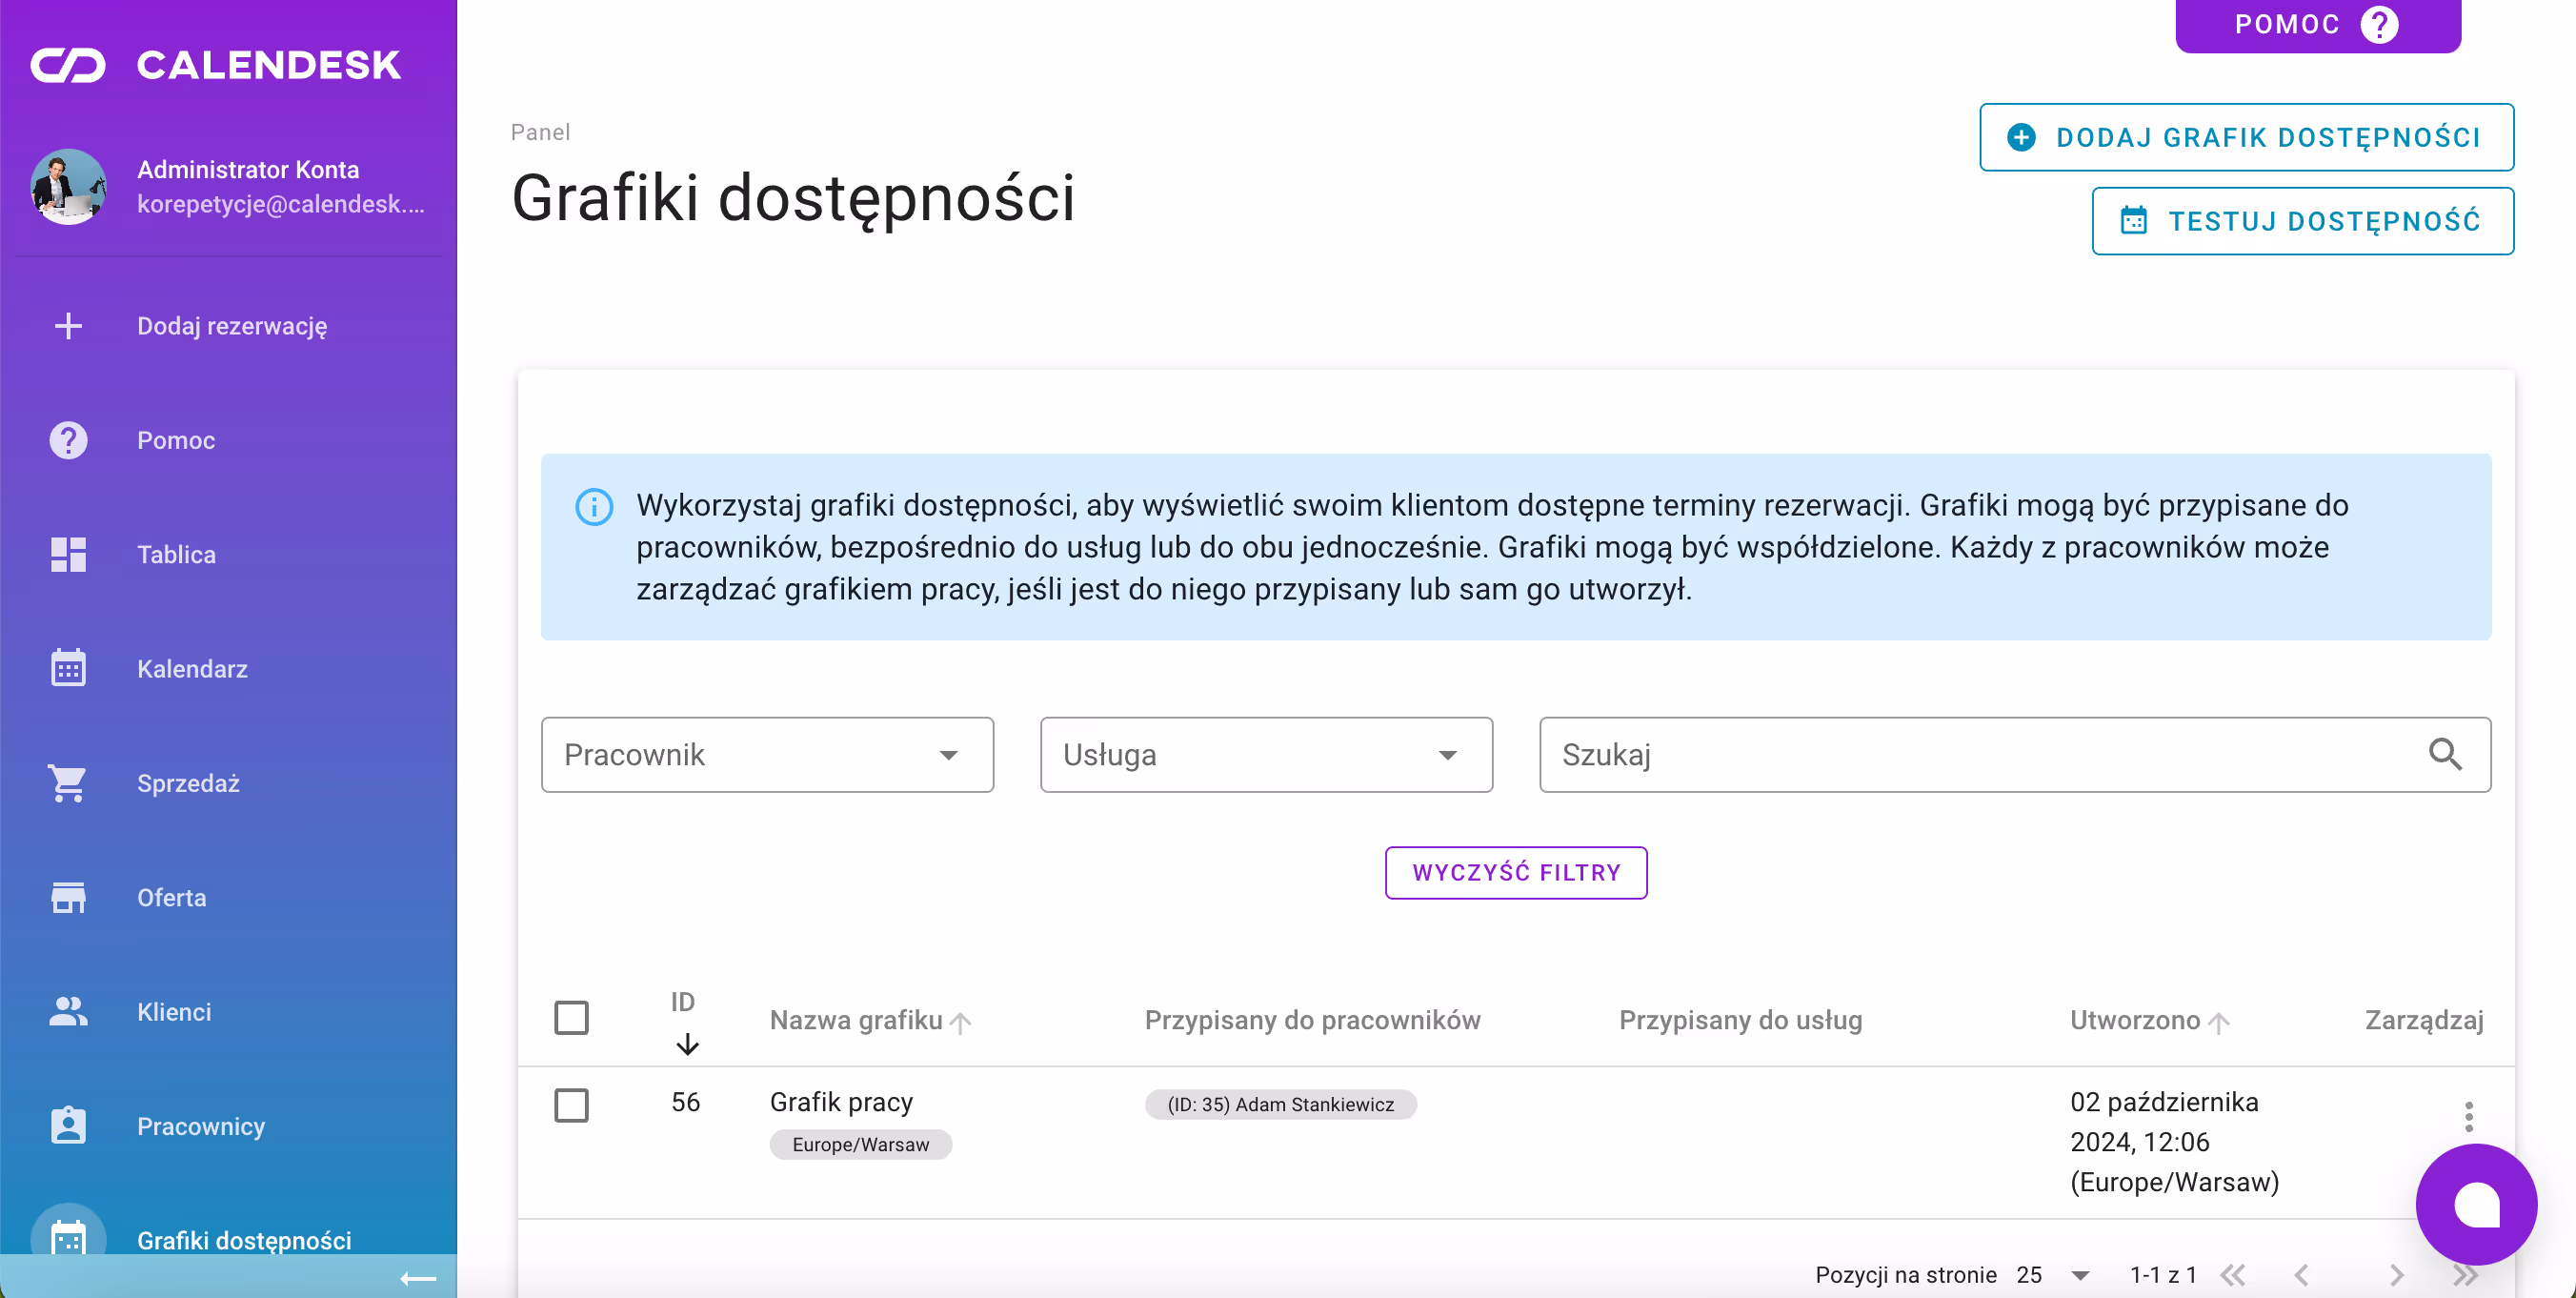Image resolution: width=2576 pixels, height=1298 pixels.
Task: Select the Sprzedaż cart icon
Action: pyautogui.click(x=67, y=783)
